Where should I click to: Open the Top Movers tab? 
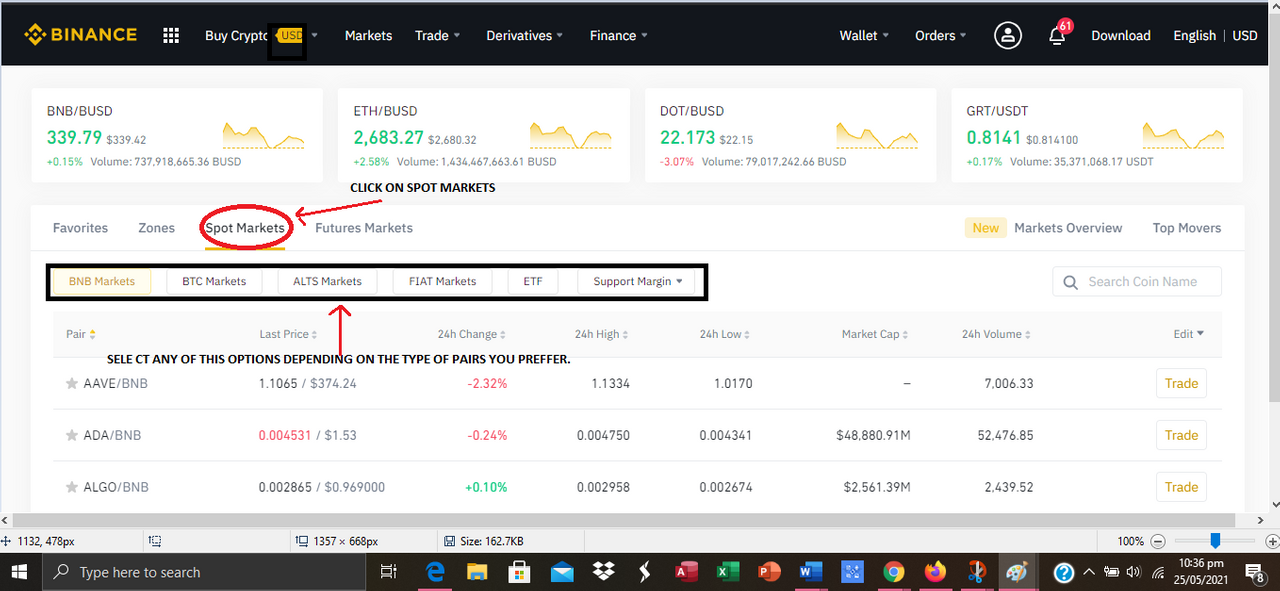pyautogui.click(x=1187, y=228)
